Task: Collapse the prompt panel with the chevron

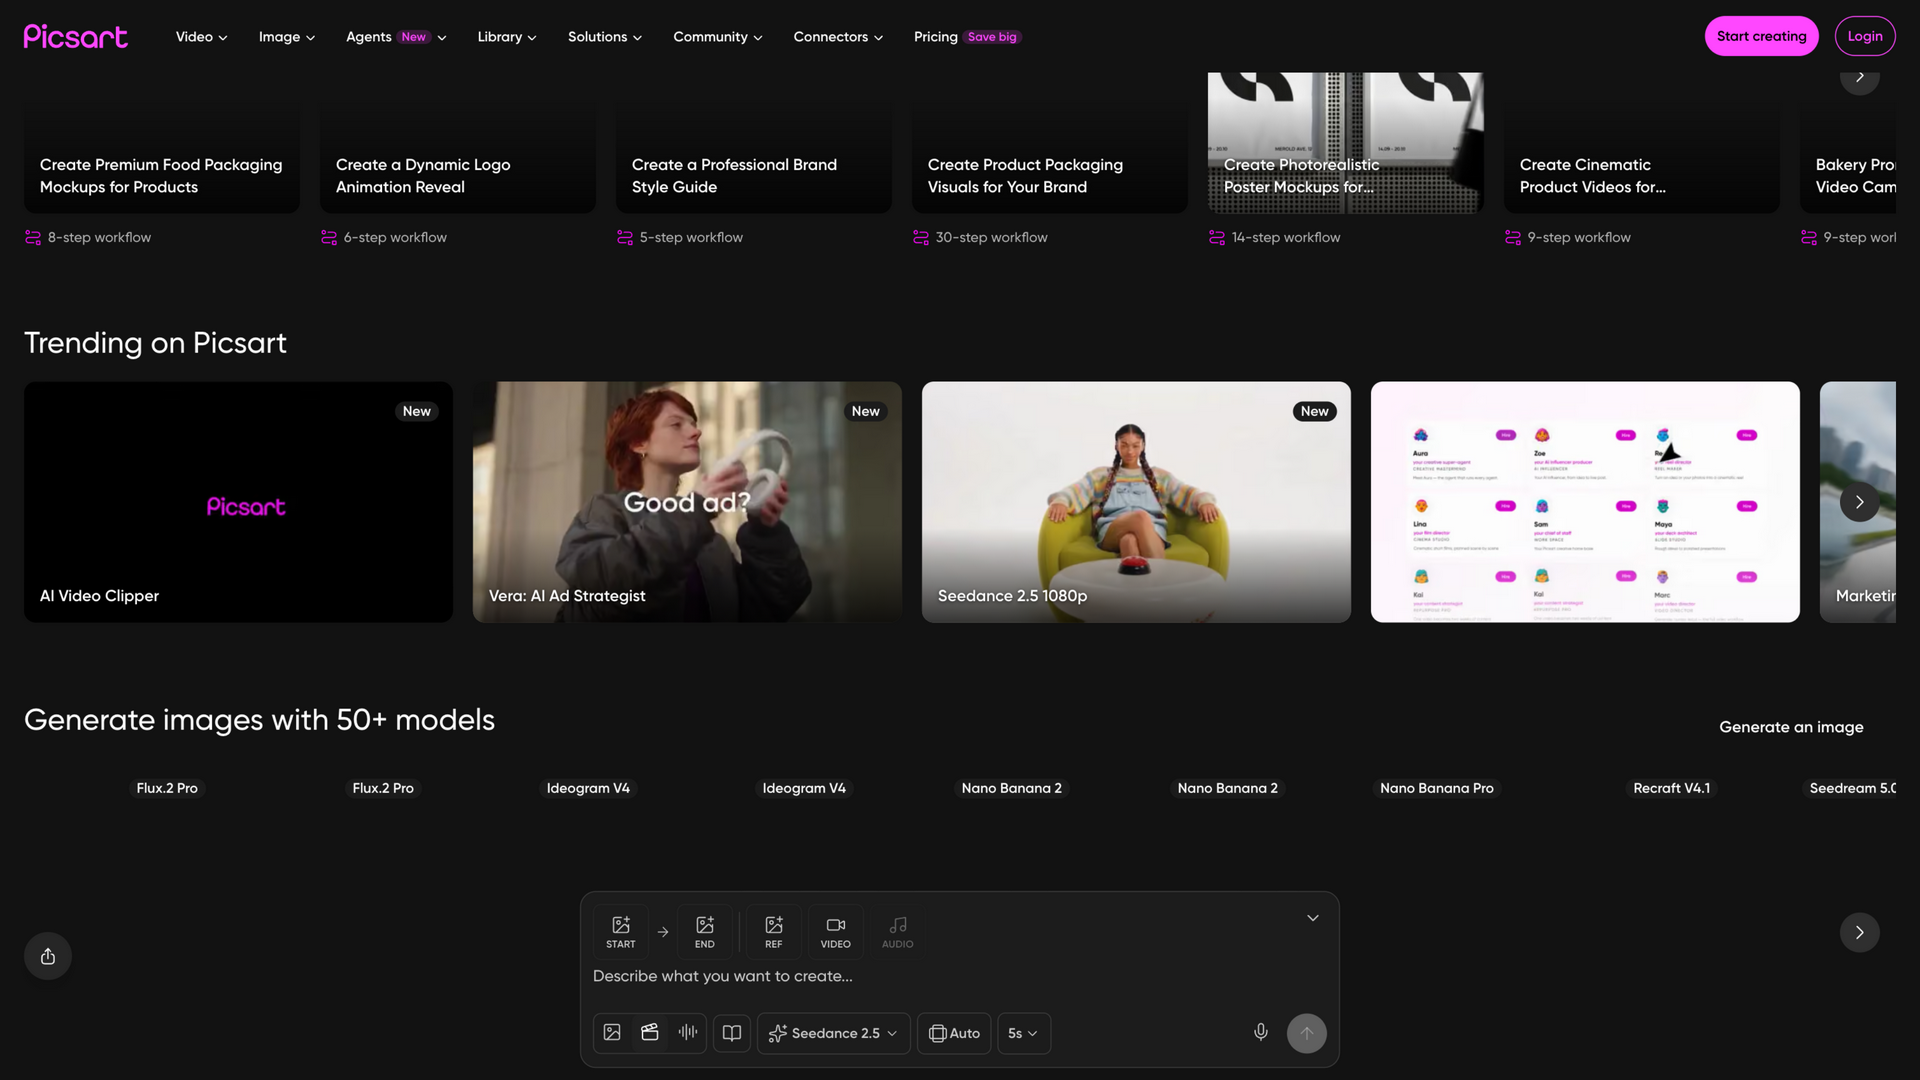Action: [x=1313, y=918]
